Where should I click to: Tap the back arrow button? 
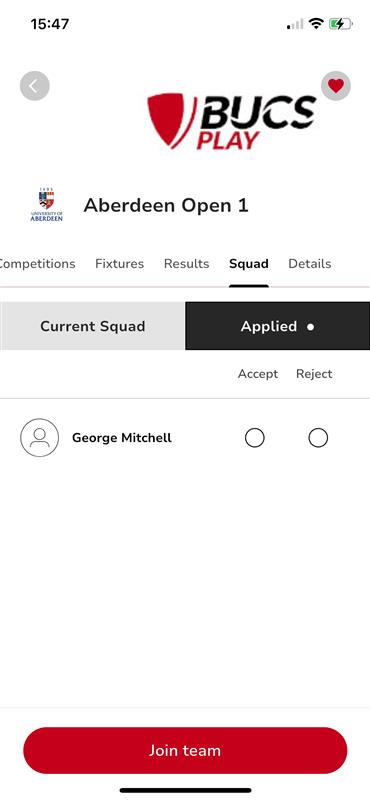coord(35,86)
